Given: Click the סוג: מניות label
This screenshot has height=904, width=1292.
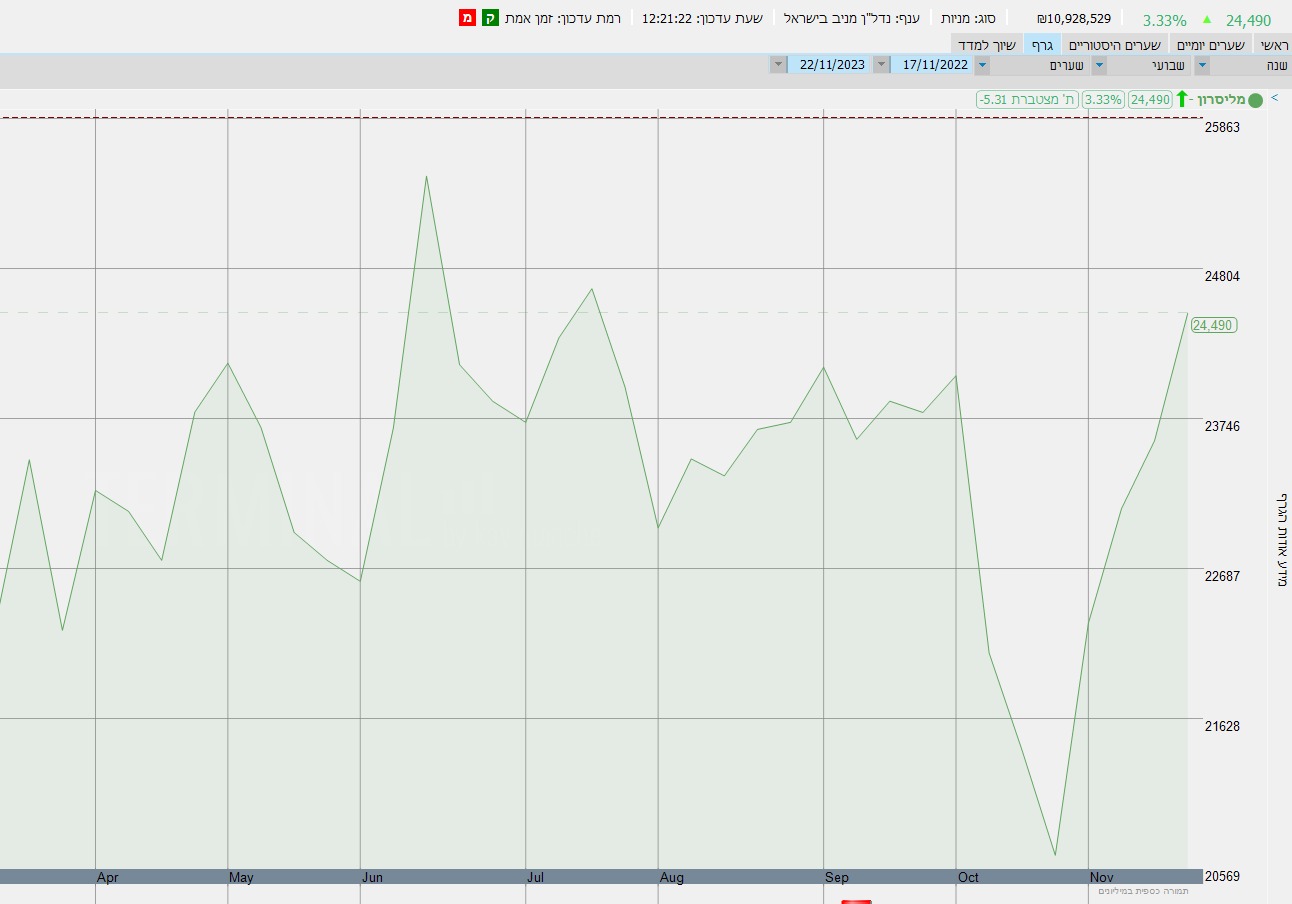Looking at the screenshot, I should 968,18.
